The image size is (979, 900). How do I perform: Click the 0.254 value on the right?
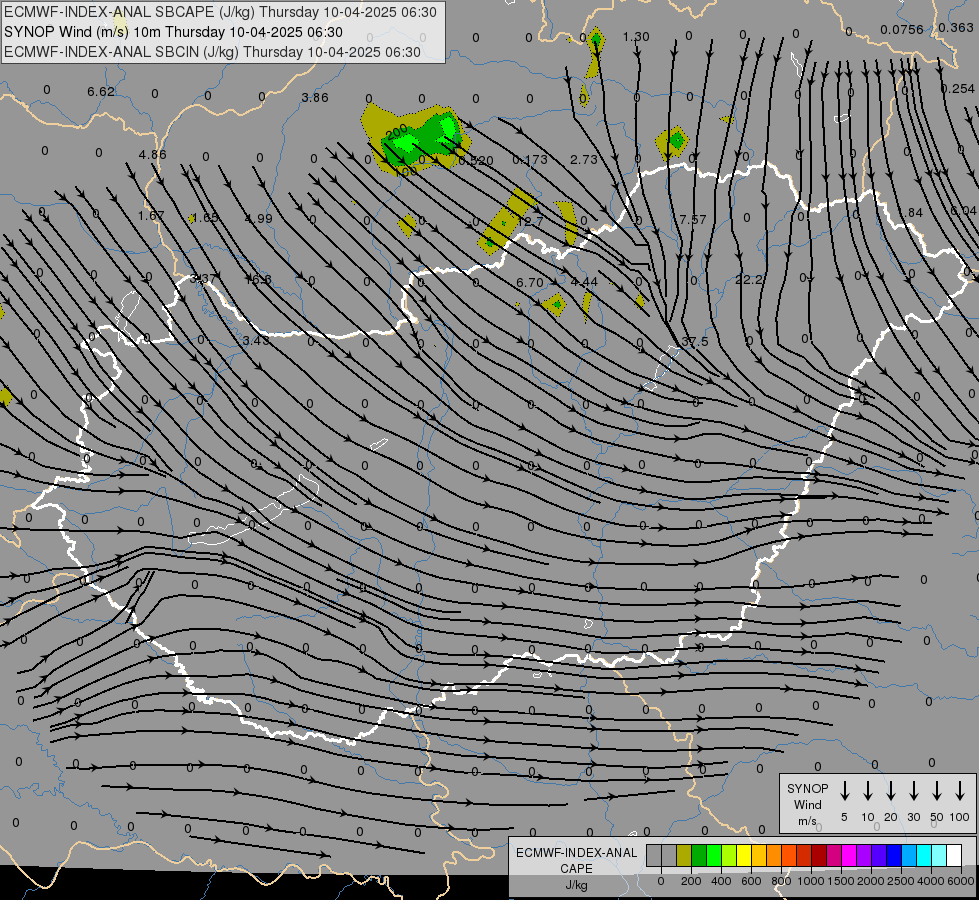tap(958, 89)
